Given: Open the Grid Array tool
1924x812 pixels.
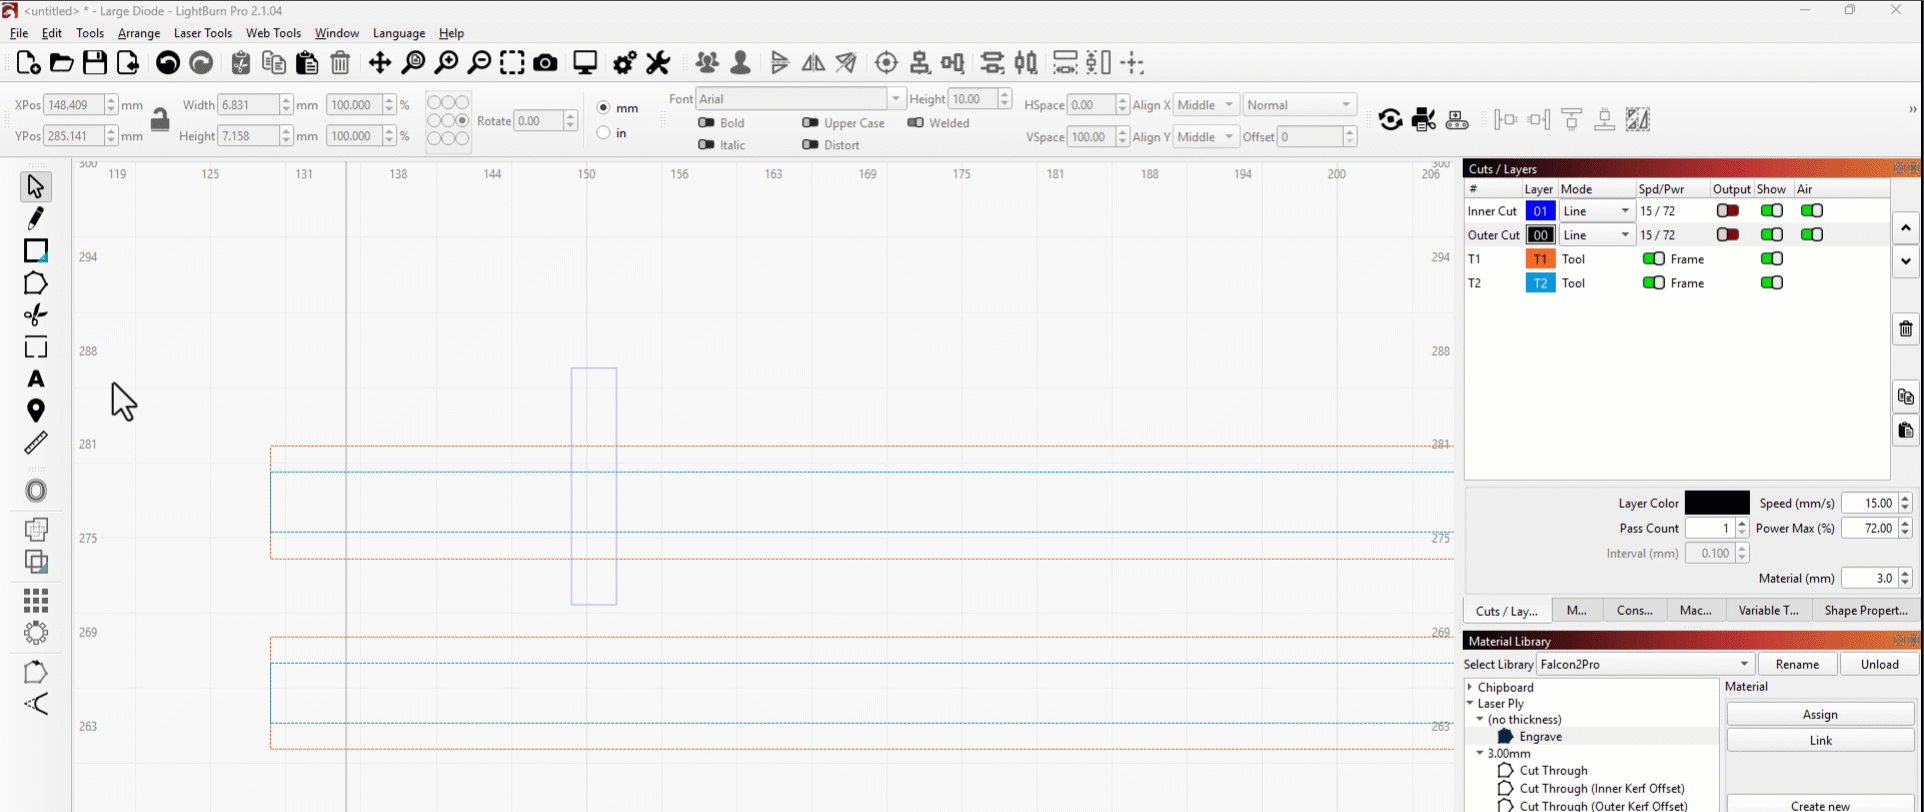Looking at the screenshot, I should 35,600.
